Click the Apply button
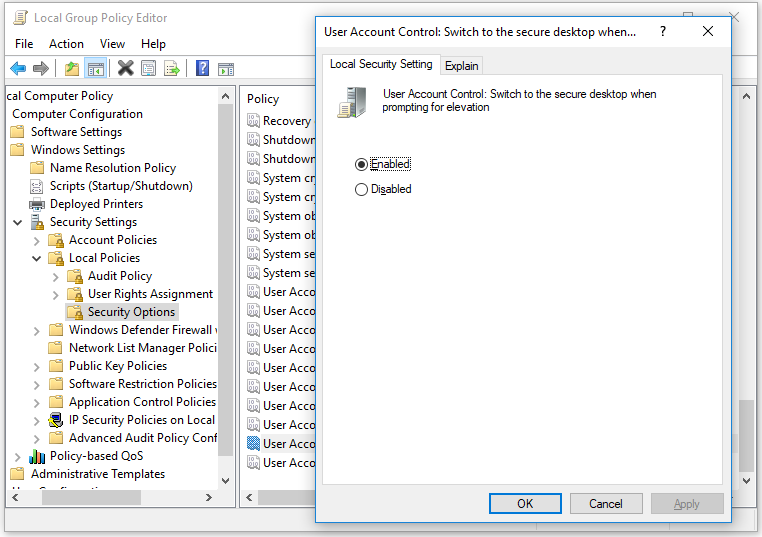762x537 pixels. (687, 503)
